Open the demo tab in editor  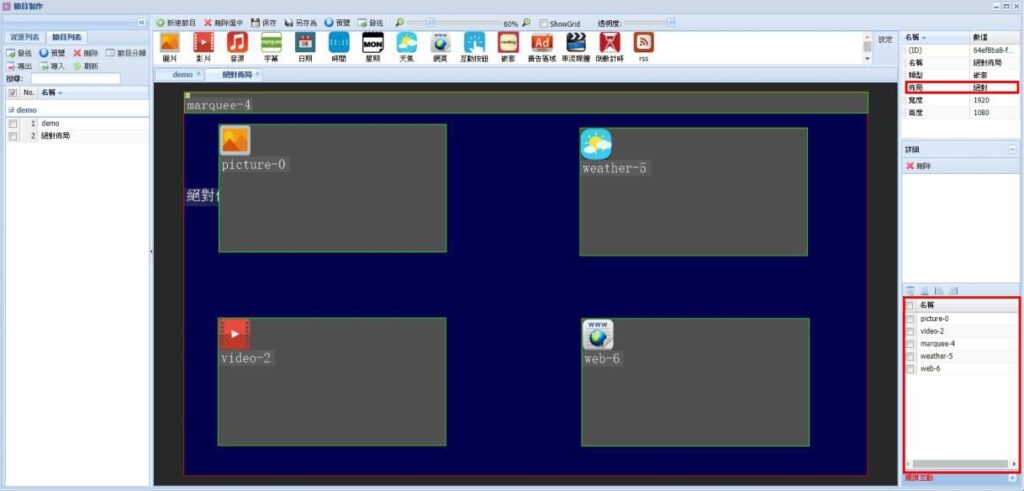(x=183, y=75)
